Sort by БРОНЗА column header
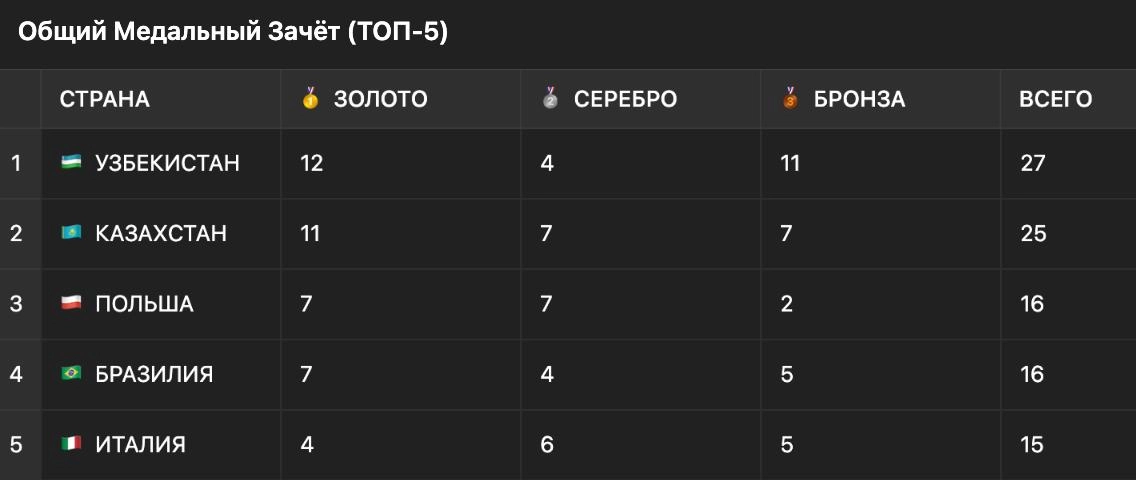This screenshot has height=480, width=1136. (x=859, y=99)
